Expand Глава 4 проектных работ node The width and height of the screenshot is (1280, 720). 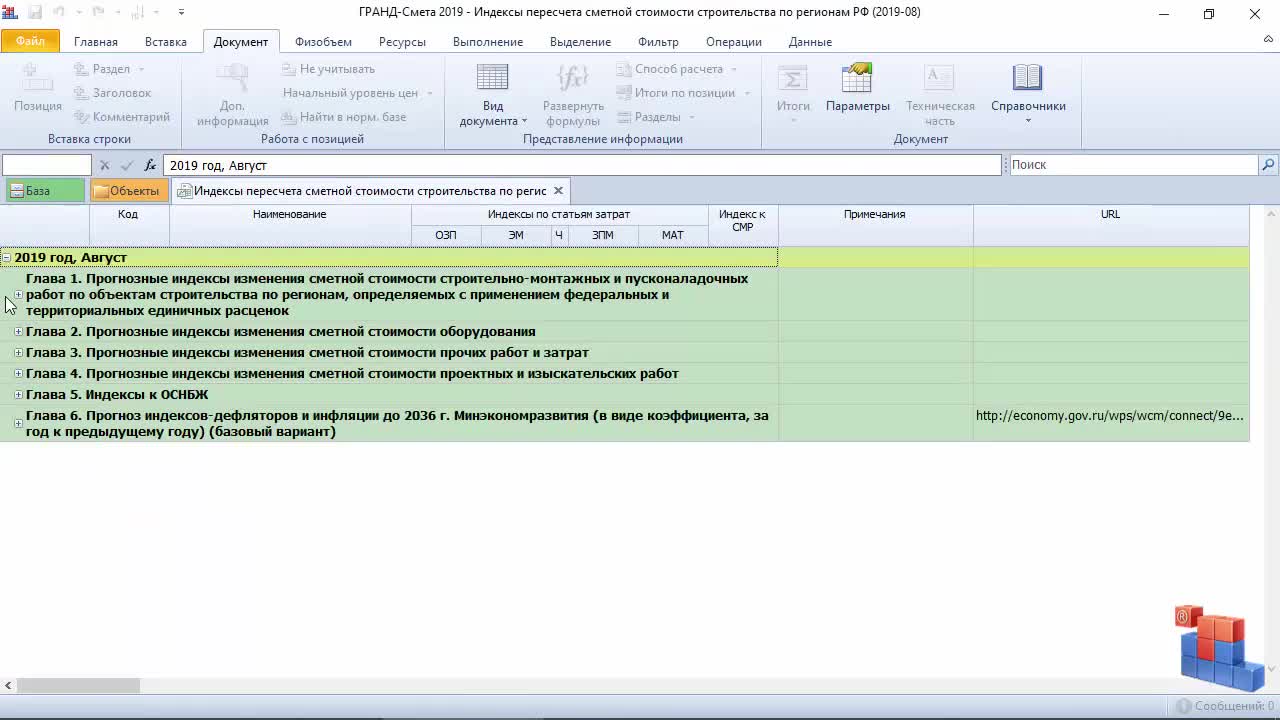click(18, 374)
